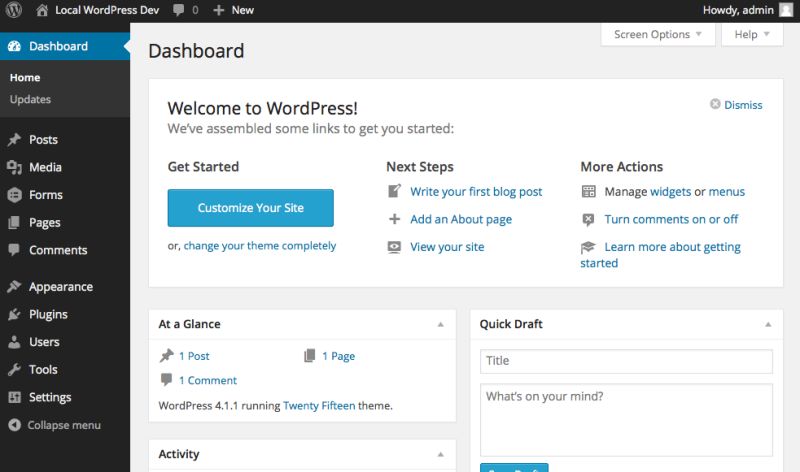
Task: Click the 1 Comment link
Action: pyautogui.click(x=208, y=380)
